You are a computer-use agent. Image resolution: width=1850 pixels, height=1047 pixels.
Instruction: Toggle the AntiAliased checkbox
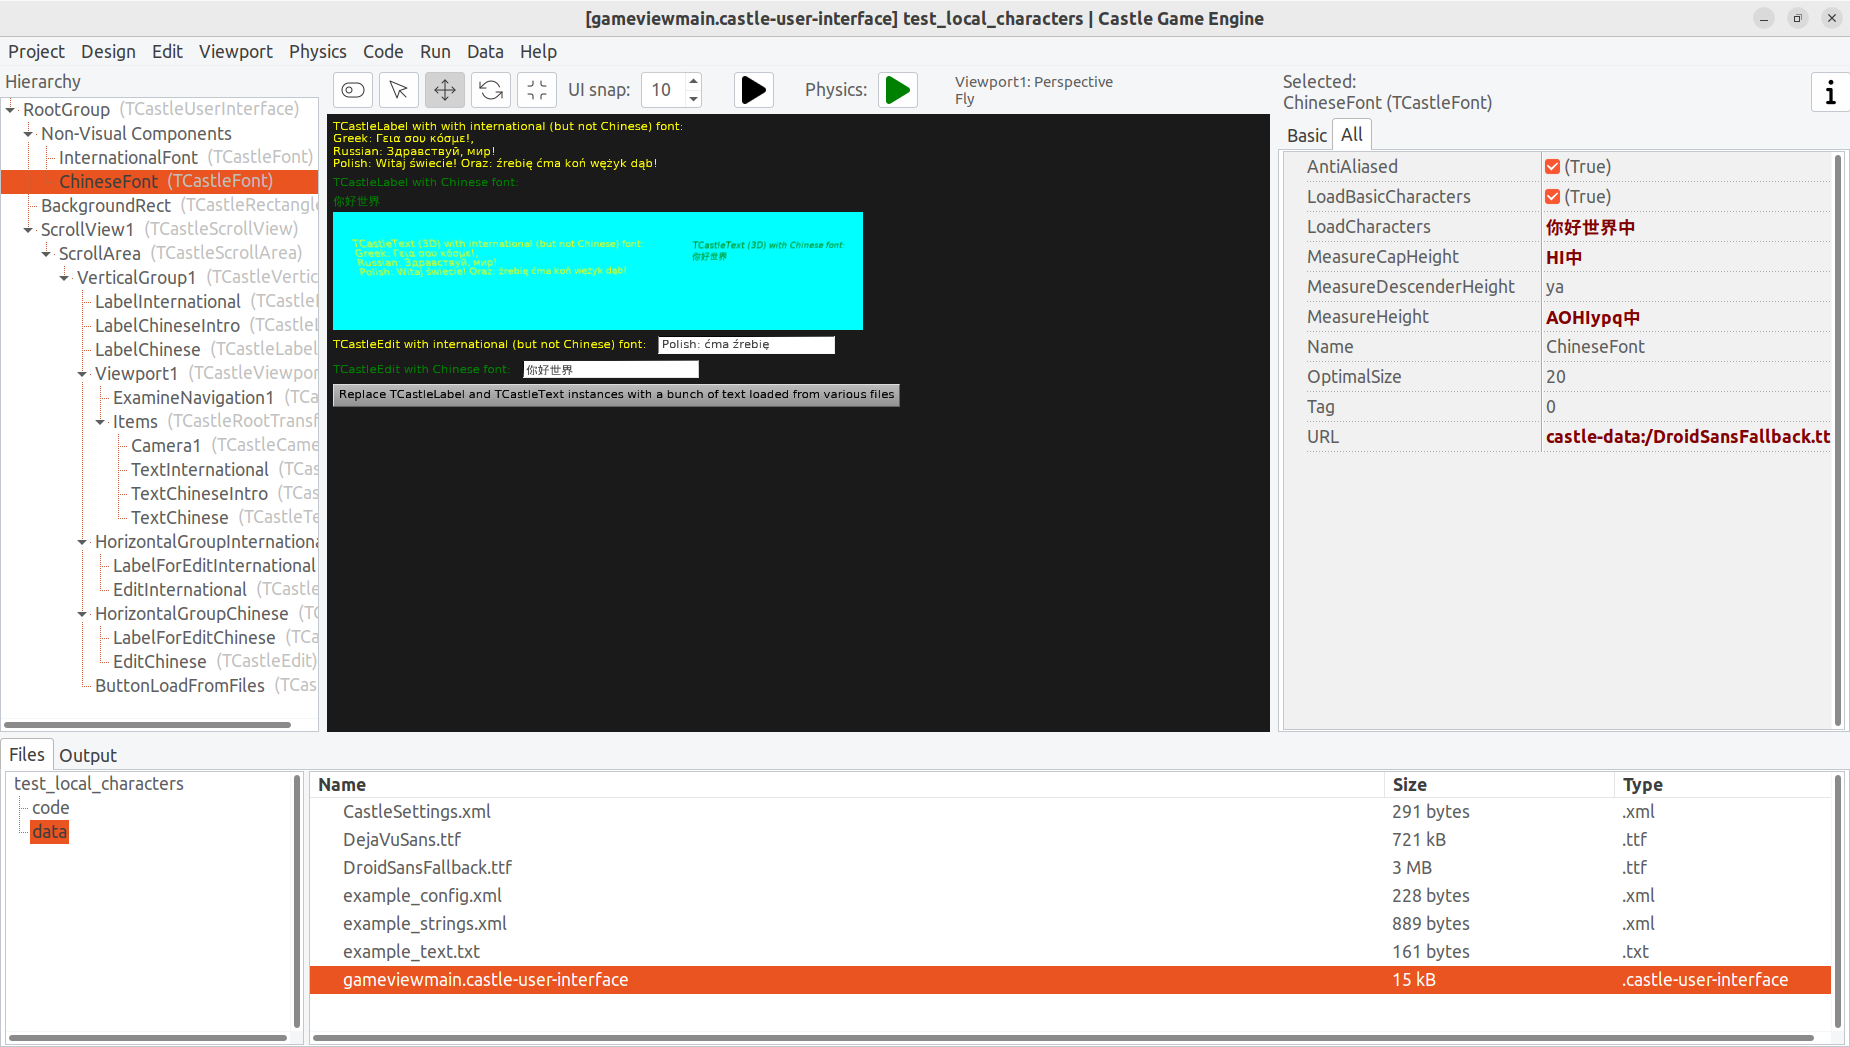pyautogui.click(x=1552, y=167)
